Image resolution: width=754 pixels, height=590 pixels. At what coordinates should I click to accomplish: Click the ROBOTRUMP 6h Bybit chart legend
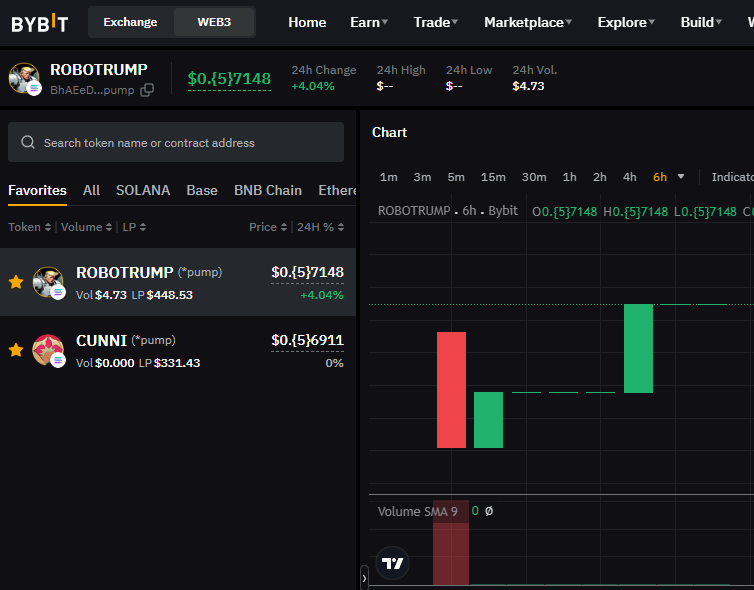coord(448,211)
